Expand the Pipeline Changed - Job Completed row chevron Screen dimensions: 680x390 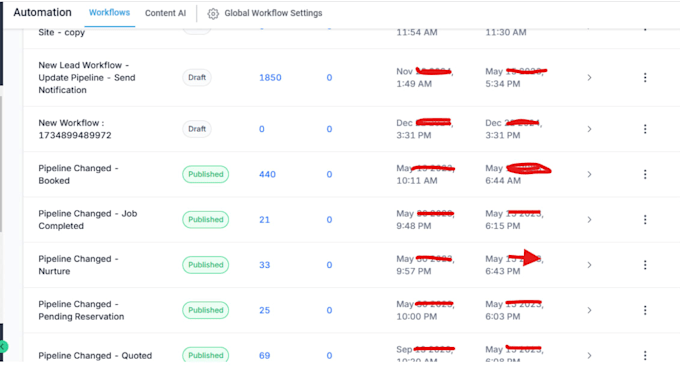pos(589,220)
